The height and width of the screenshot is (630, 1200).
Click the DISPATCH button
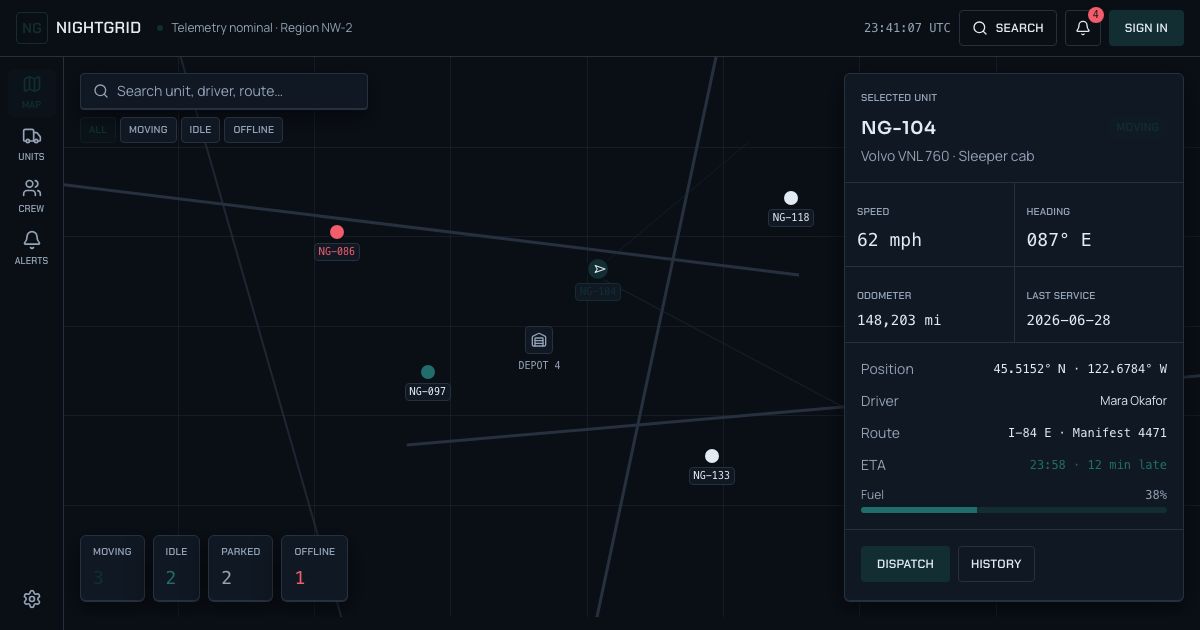[x=905, y=564]
